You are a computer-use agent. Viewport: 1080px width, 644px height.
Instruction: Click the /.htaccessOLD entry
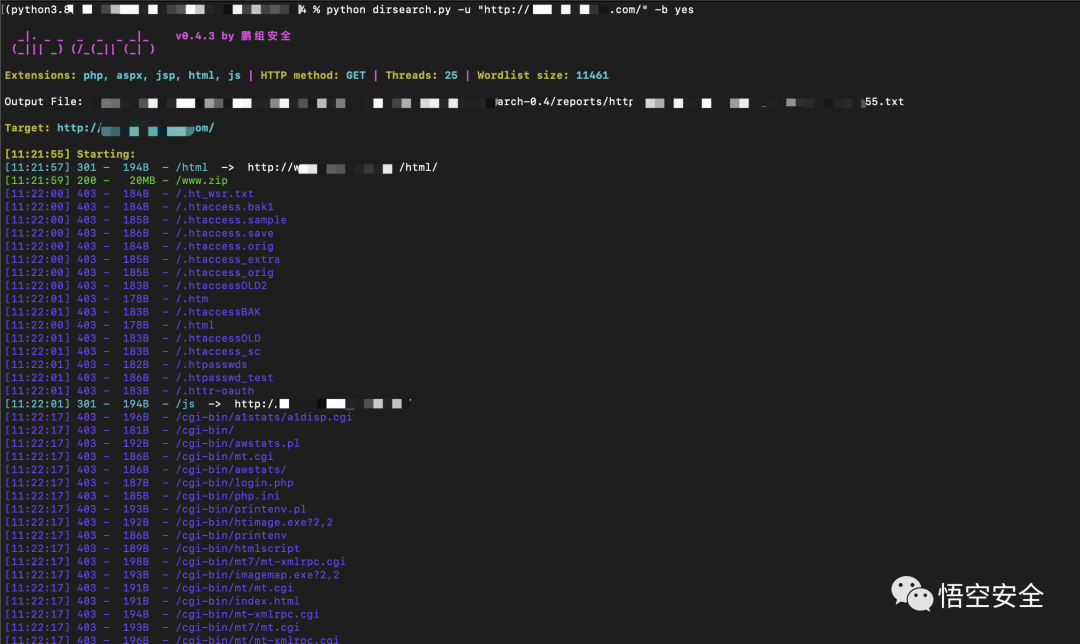[x=218, y=338]
